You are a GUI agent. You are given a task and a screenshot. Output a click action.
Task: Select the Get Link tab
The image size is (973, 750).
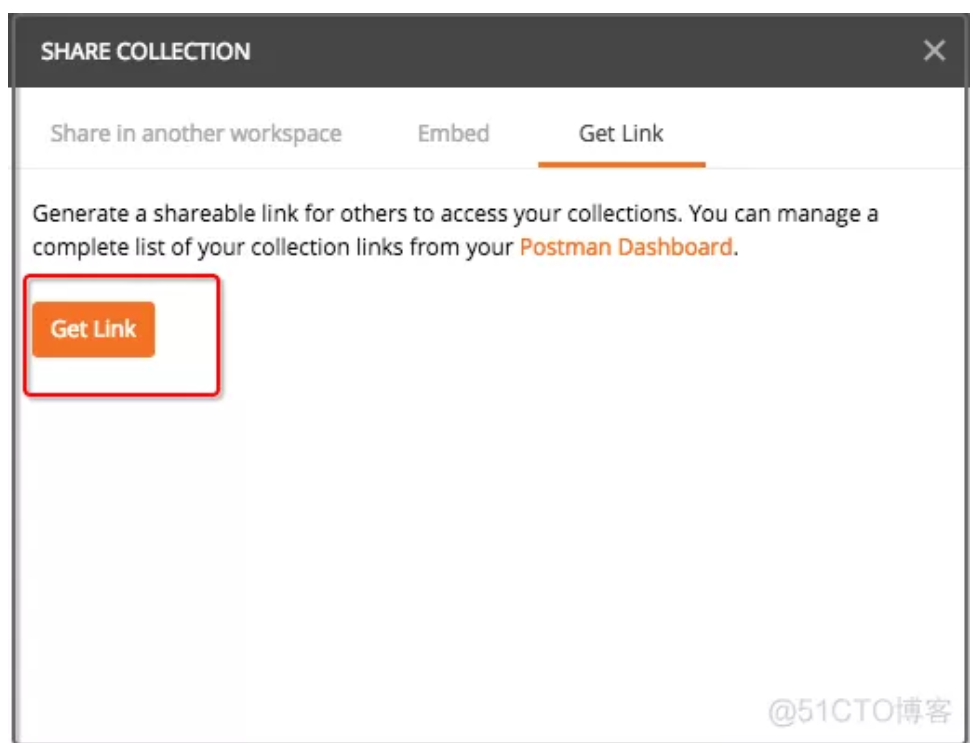click(621, 133)
